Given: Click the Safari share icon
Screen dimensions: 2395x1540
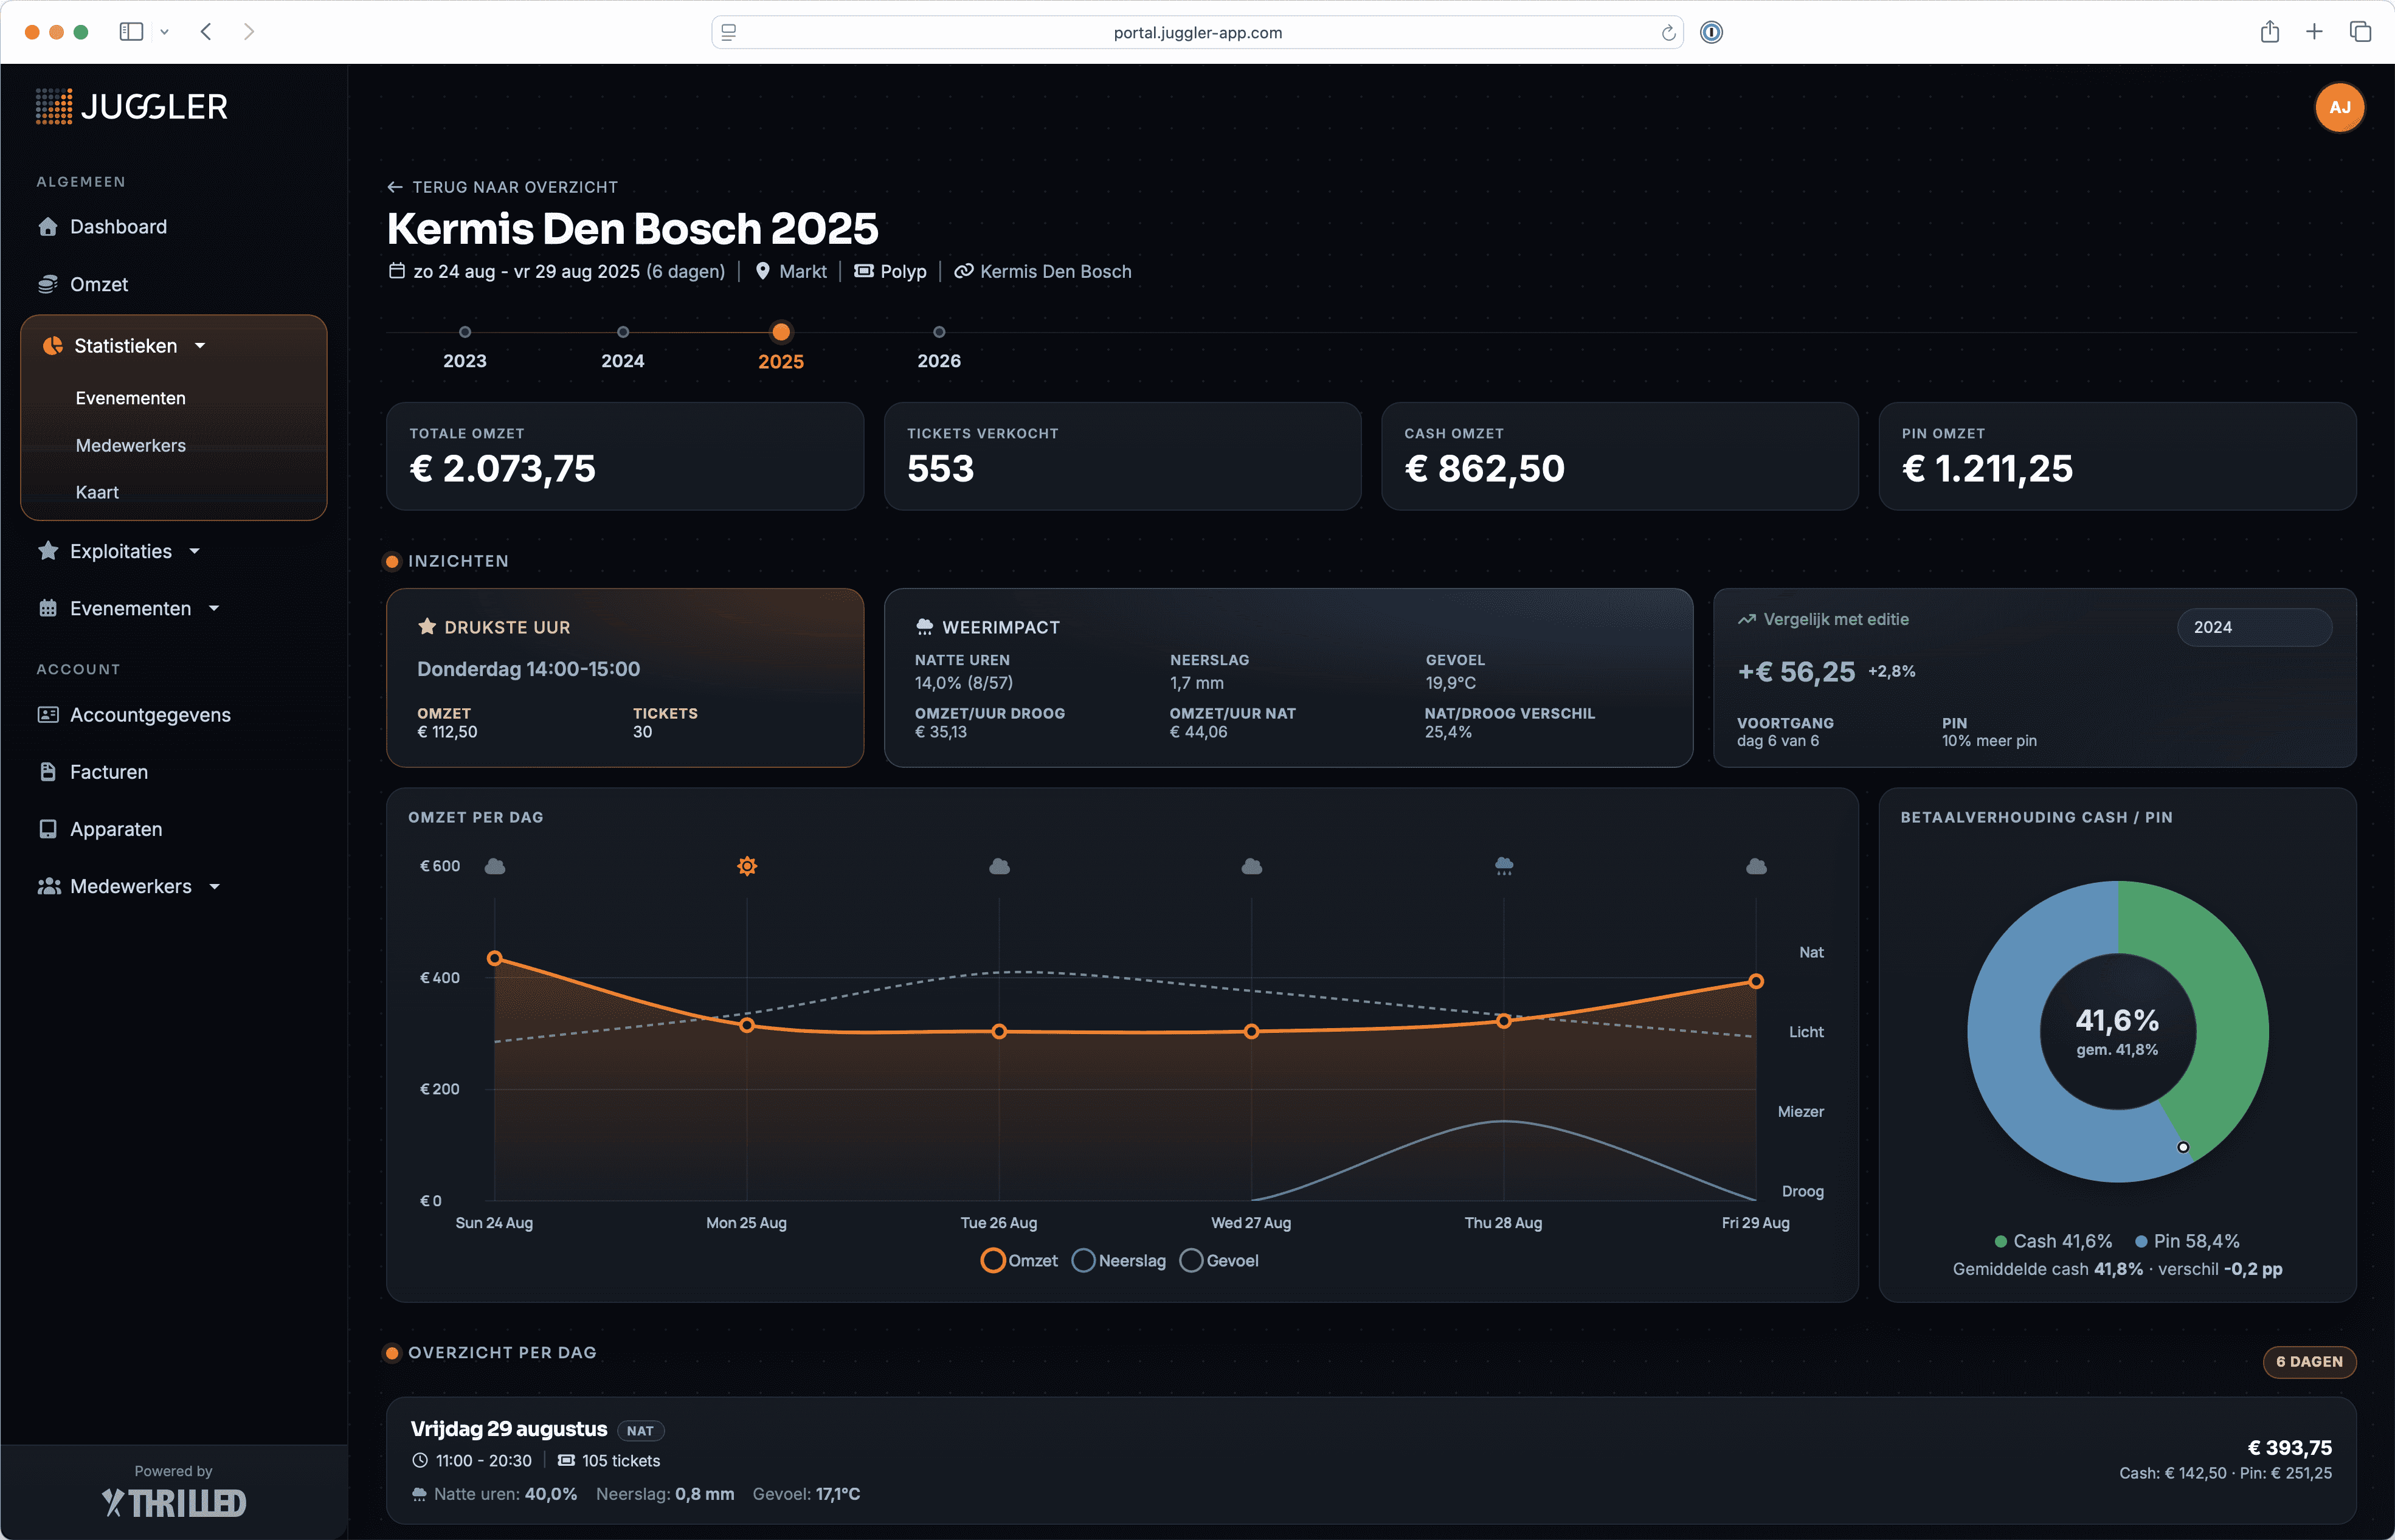Looking at the screenshot, I should click(2269, 32).
